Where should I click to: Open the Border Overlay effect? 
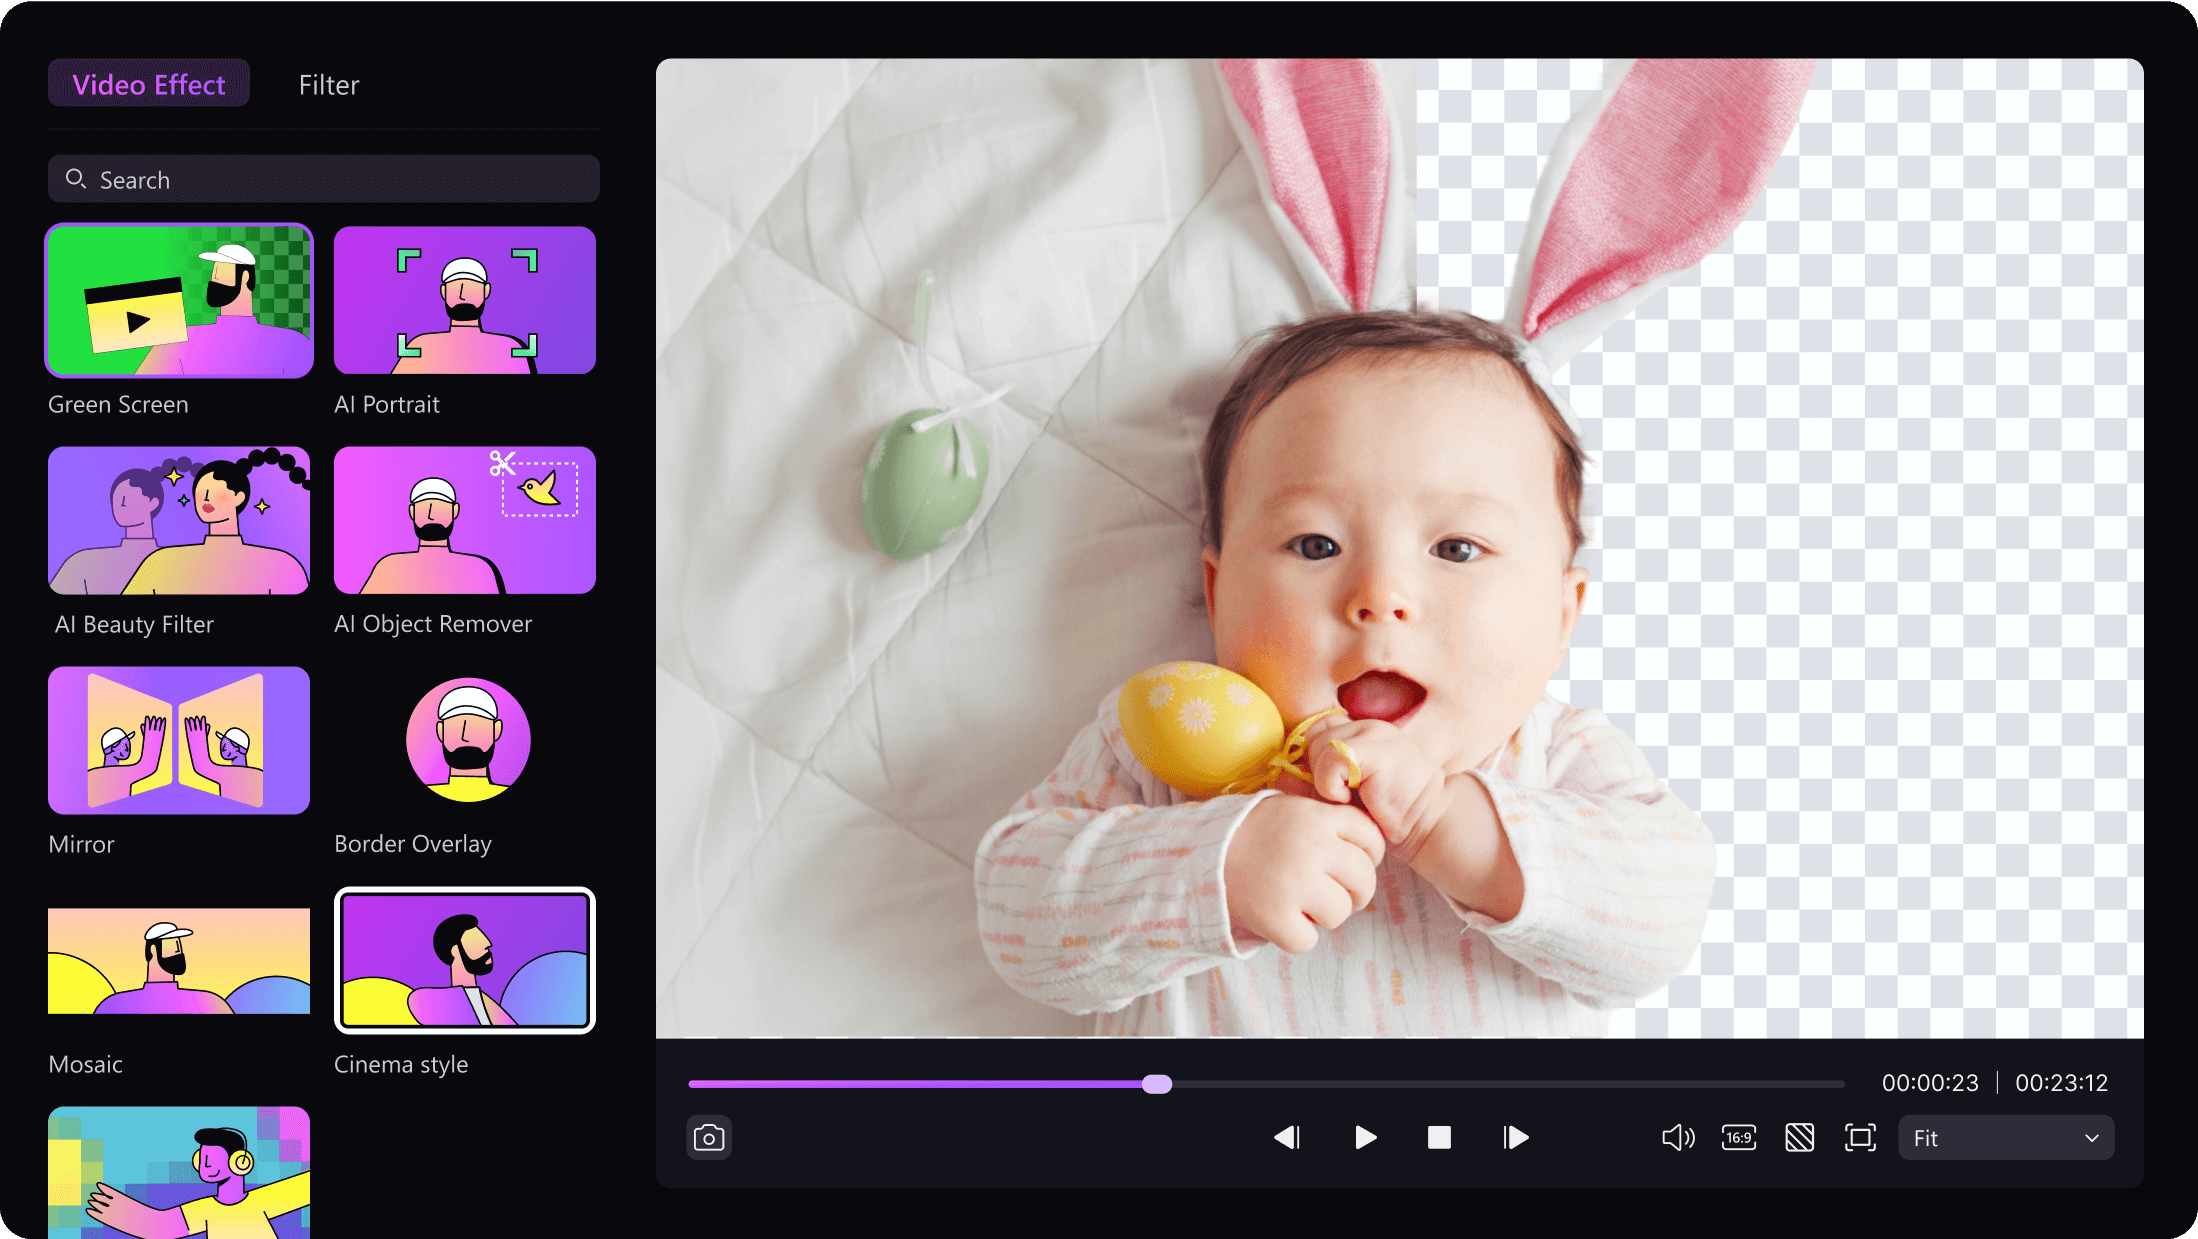(x=467, y=740)
